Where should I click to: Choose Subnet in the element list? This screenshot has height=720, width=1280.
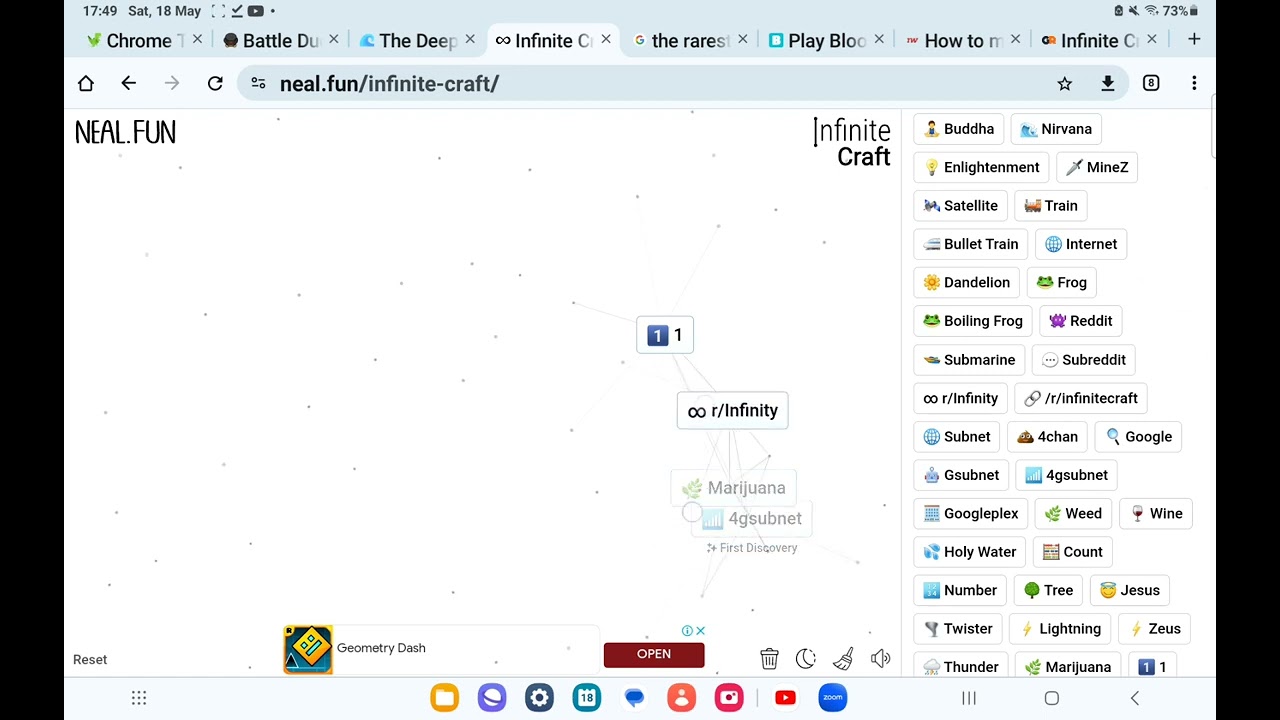pyautogui.click(x=957, y=437)
